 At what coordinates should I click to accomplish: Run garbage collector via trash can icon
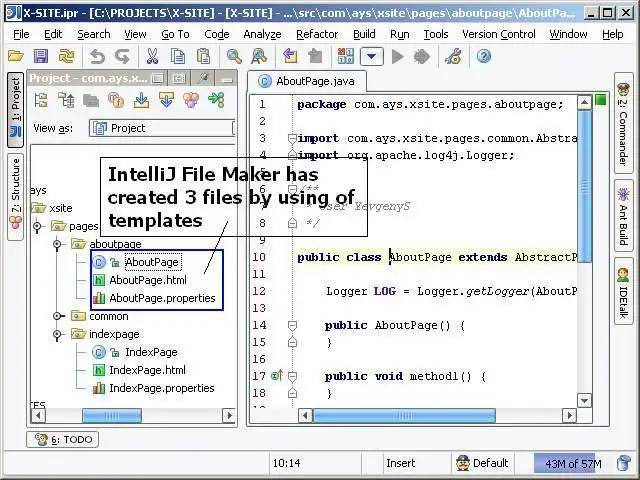[623, 463]
